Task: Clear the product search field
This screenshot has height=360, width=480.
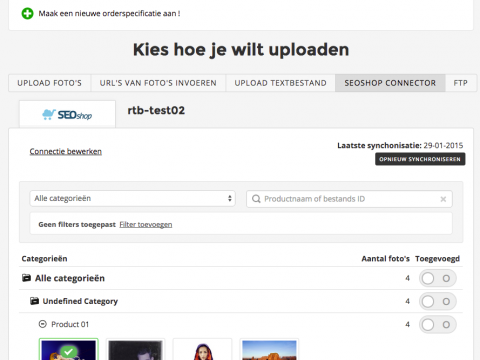Action: [x=443, y=199]
